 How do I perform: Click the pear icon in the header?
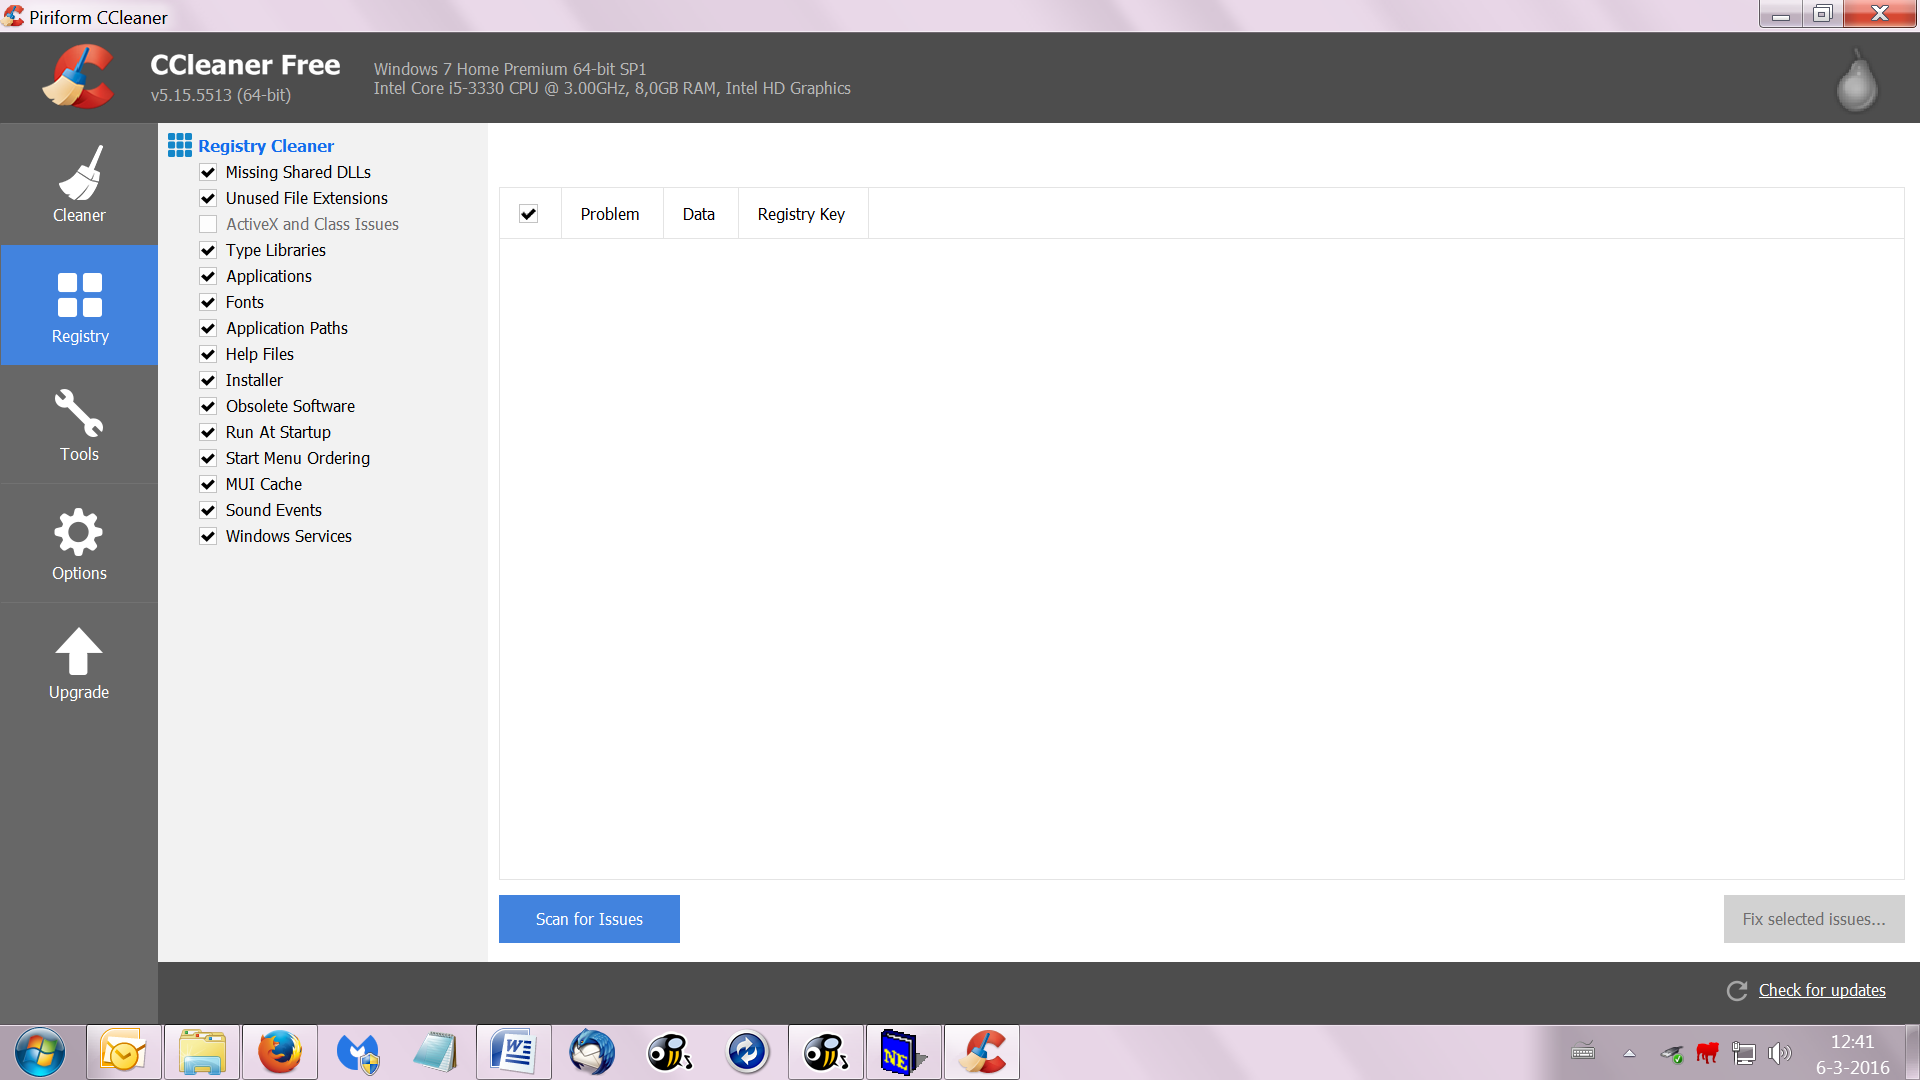tap(1857, 80)
